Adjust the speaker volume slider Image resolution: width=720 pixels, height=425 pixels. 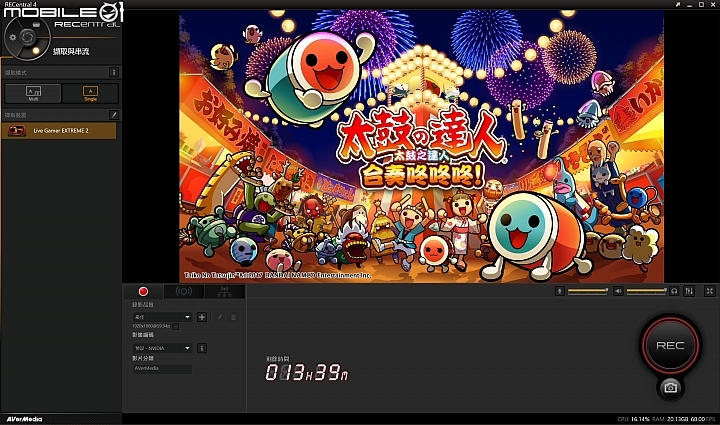(x=647, y=291)
